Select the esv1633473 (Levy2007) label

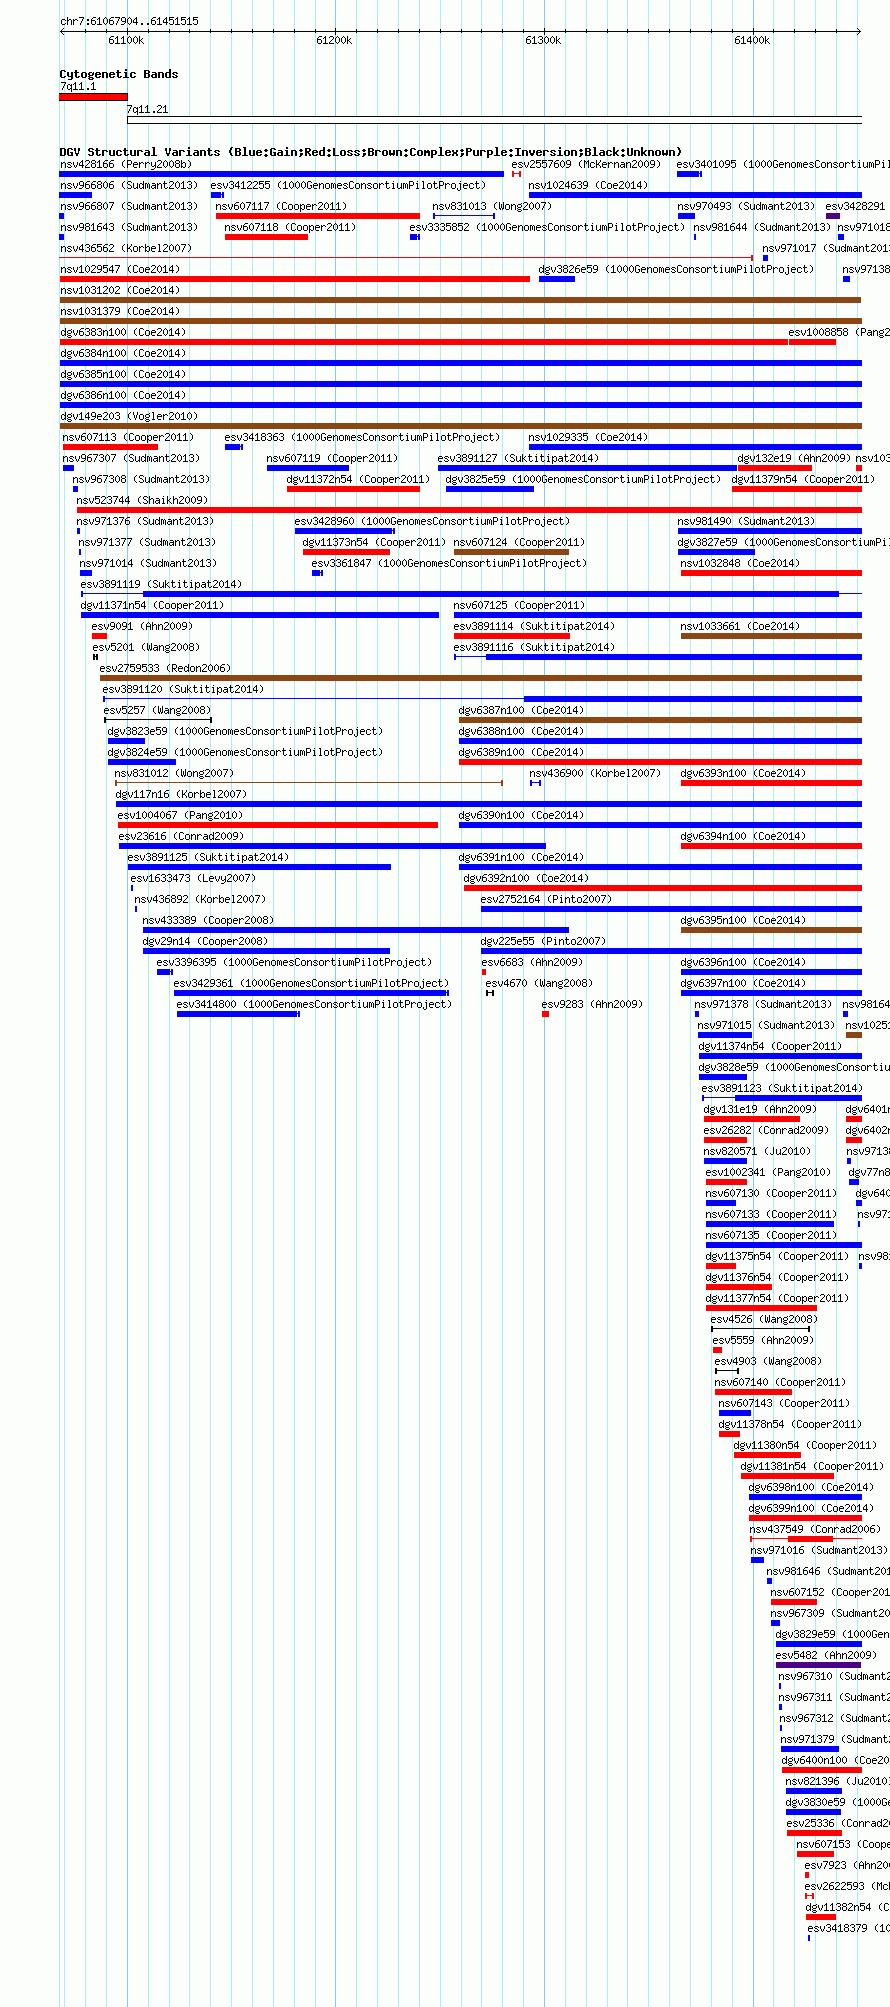click(193, 878)
